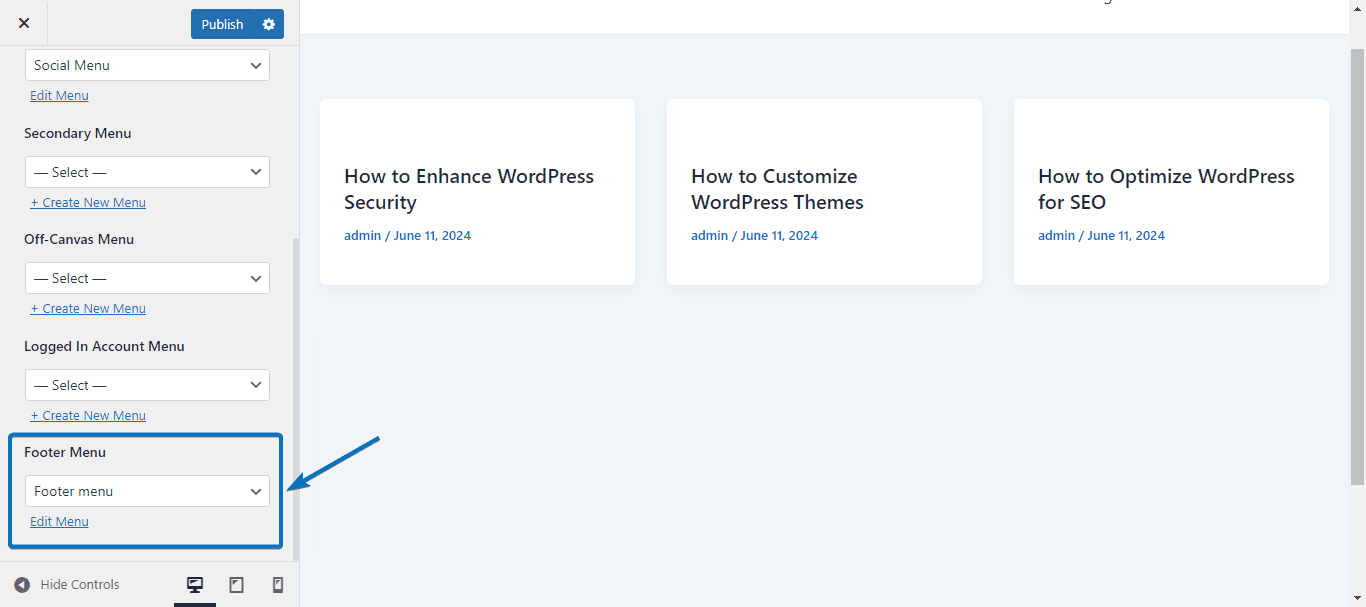This screenshot has width=1366, height=607.
Task: Click Create New Menu under Secondary Menu
Action: 88,202
